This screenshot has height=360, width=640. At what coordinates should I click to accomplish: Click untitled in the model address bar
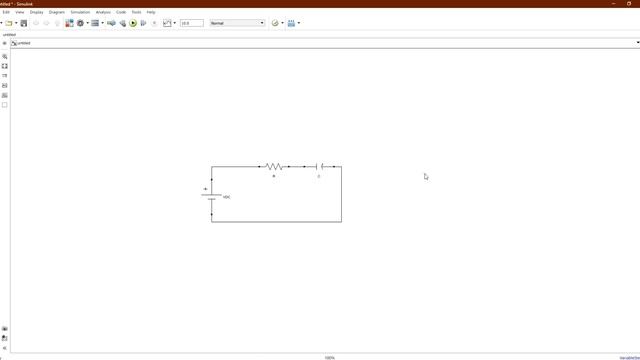click(24, 43)
